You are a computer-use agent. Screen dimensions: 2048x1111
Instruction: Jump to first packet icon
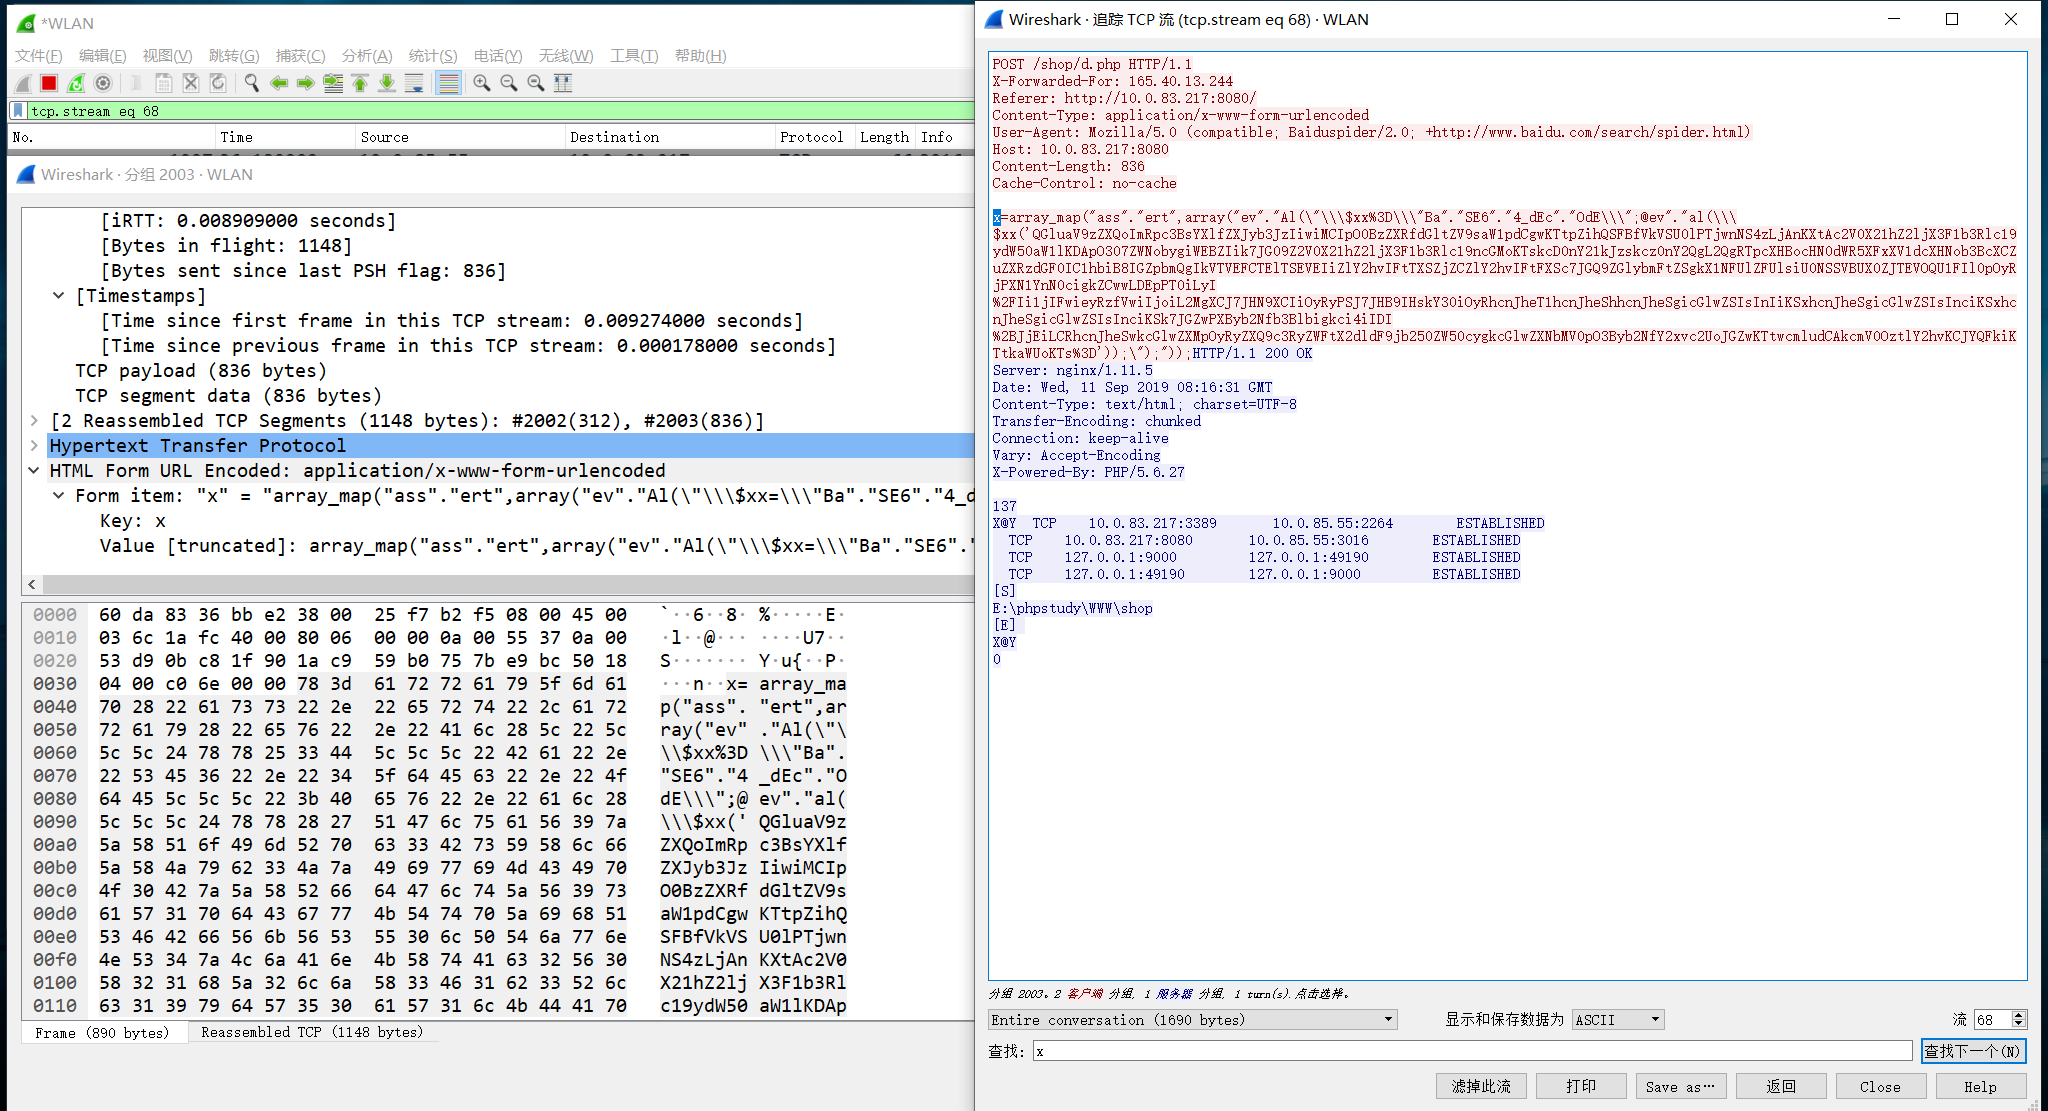(x=360, y=83)
